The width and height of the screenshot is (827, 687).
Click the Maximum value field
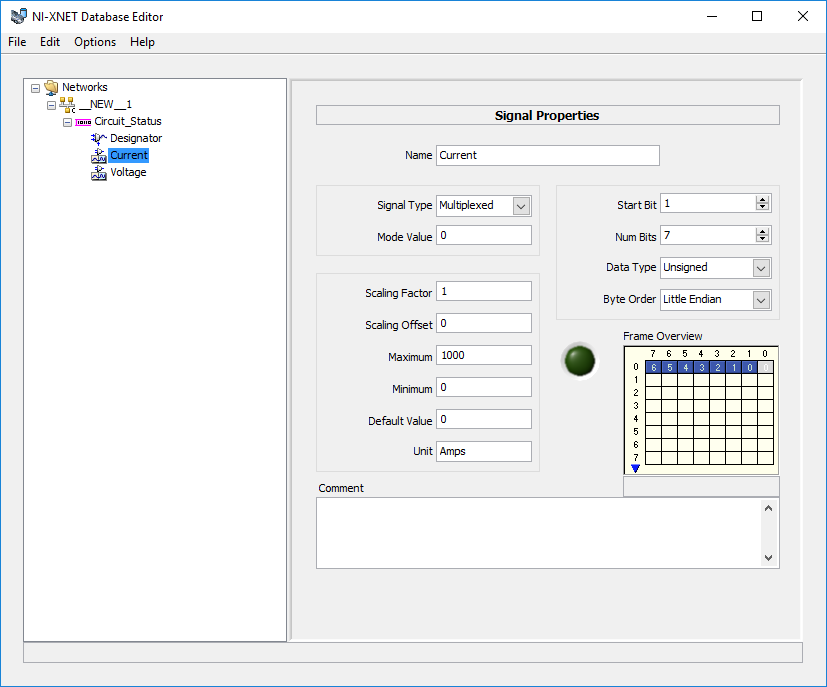(x=484, y=355)
